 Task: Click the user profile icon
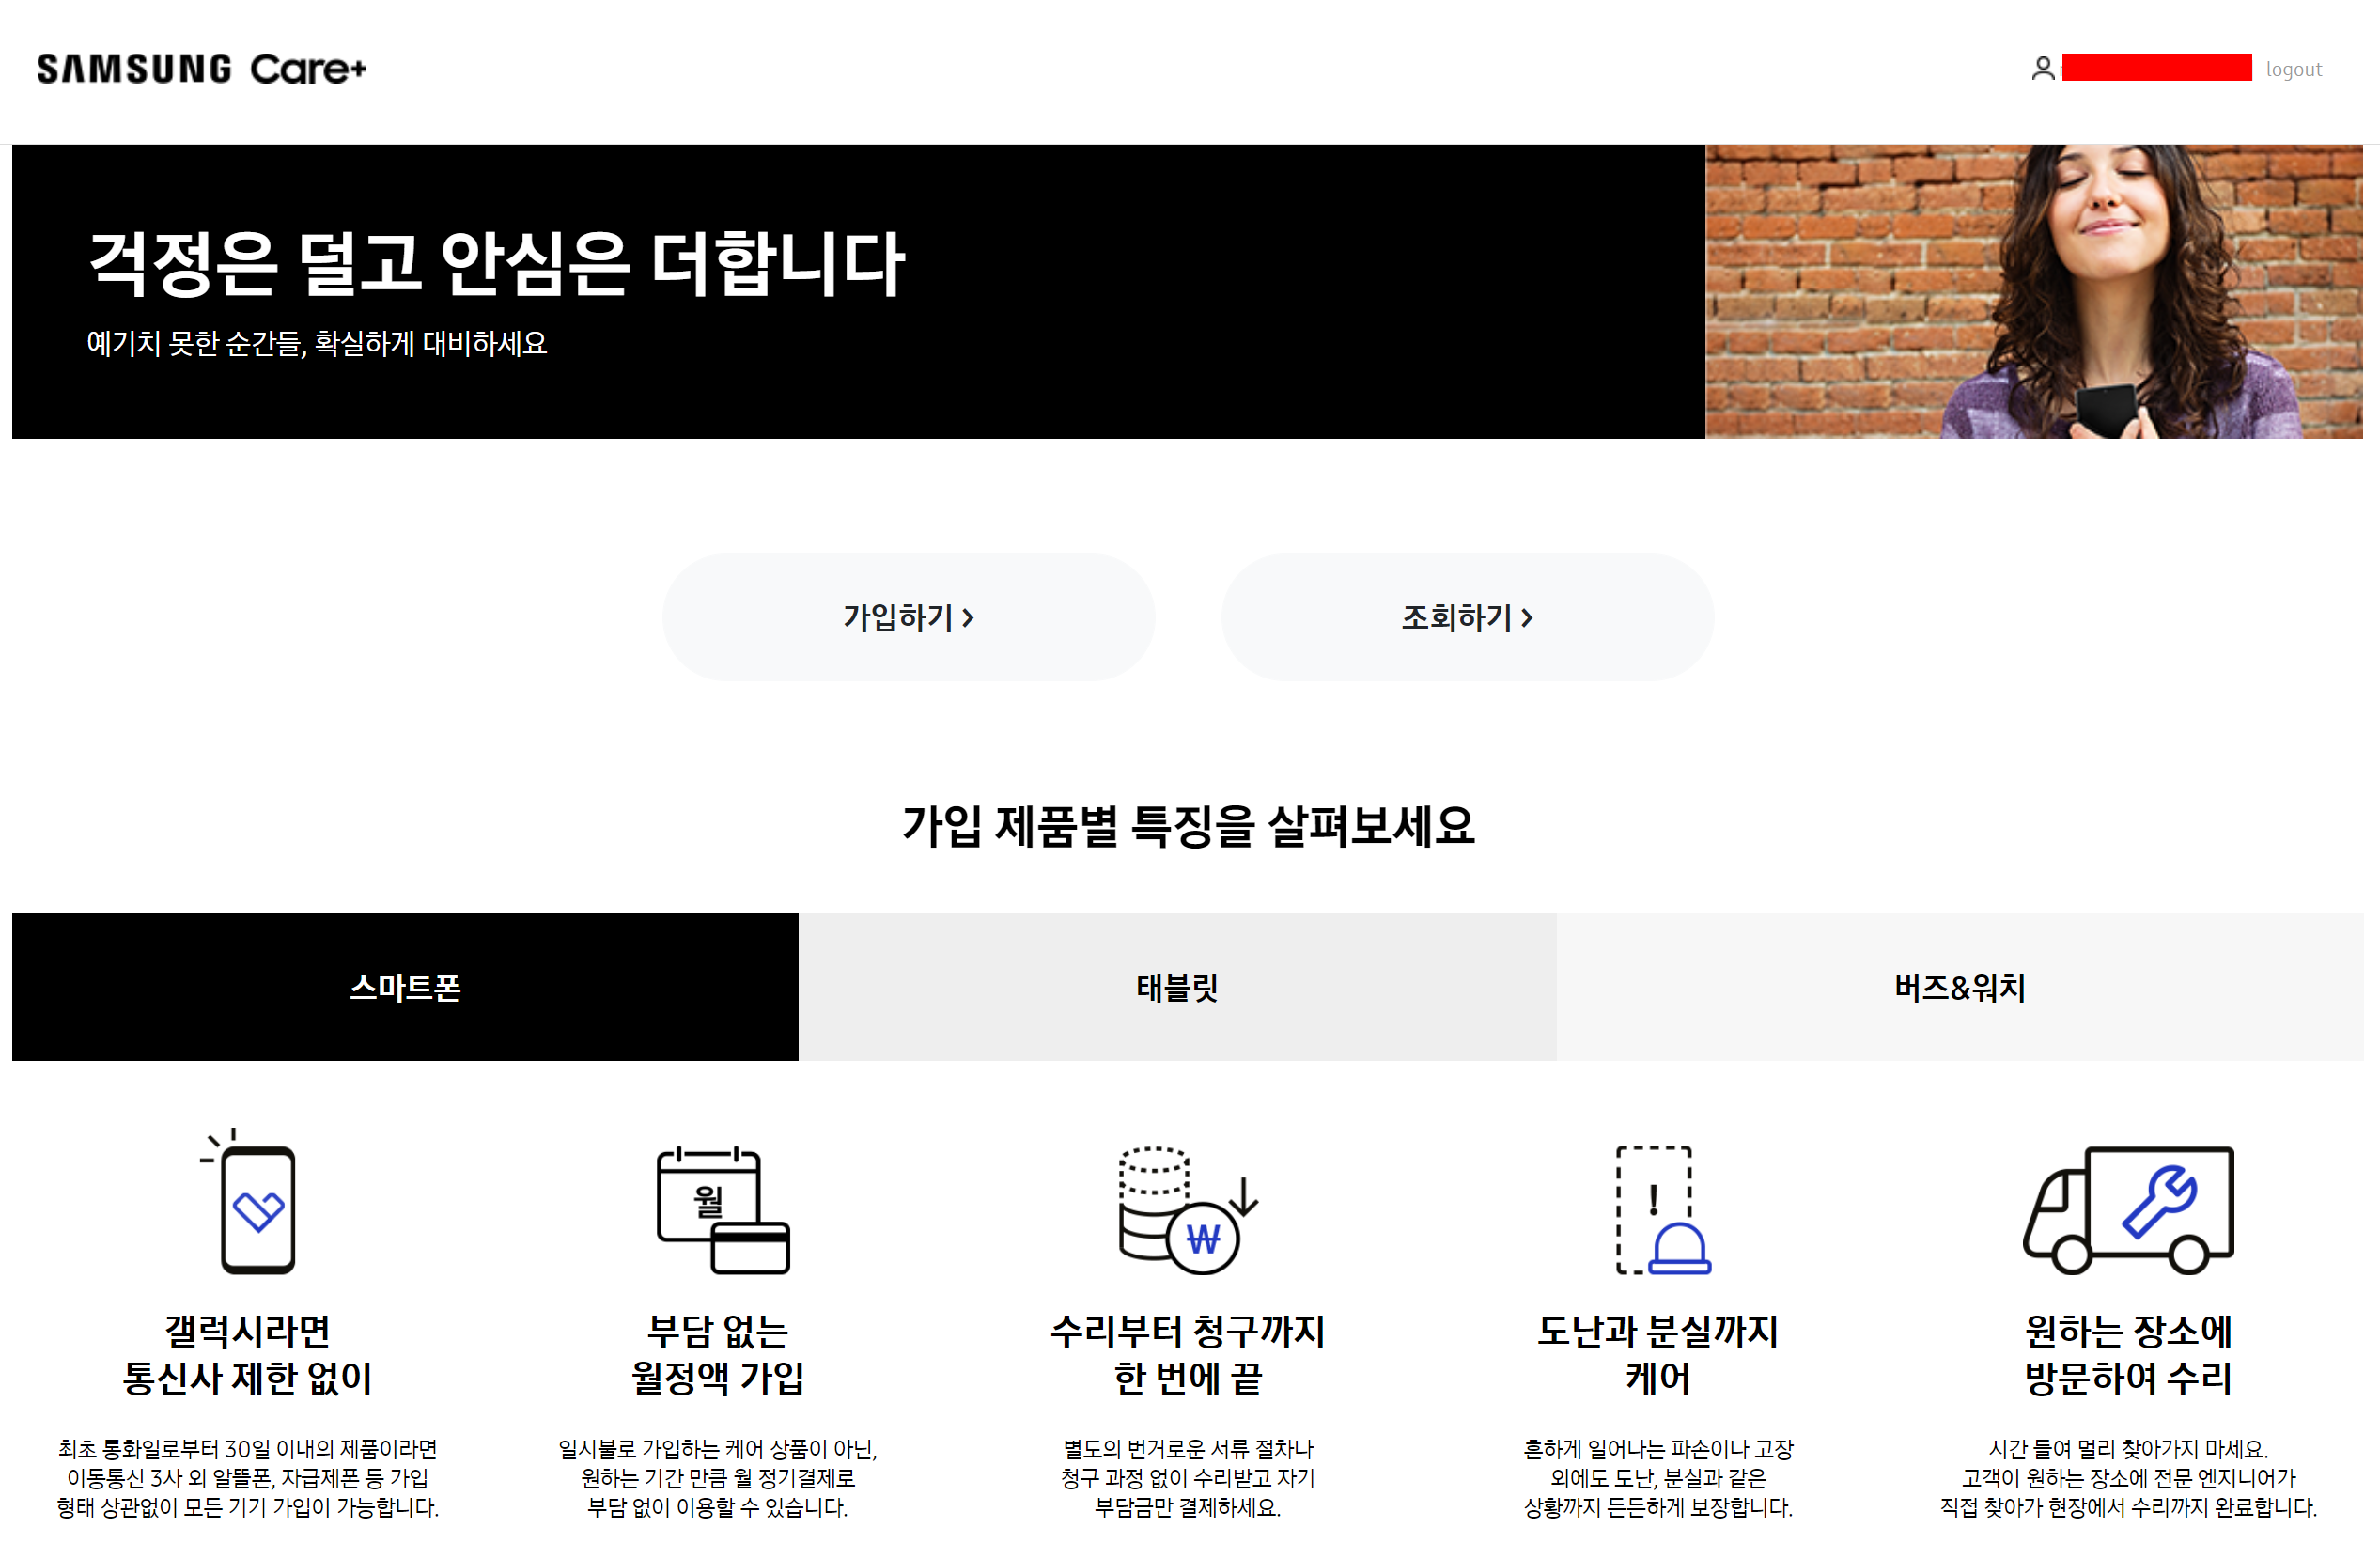[2042, 68]
